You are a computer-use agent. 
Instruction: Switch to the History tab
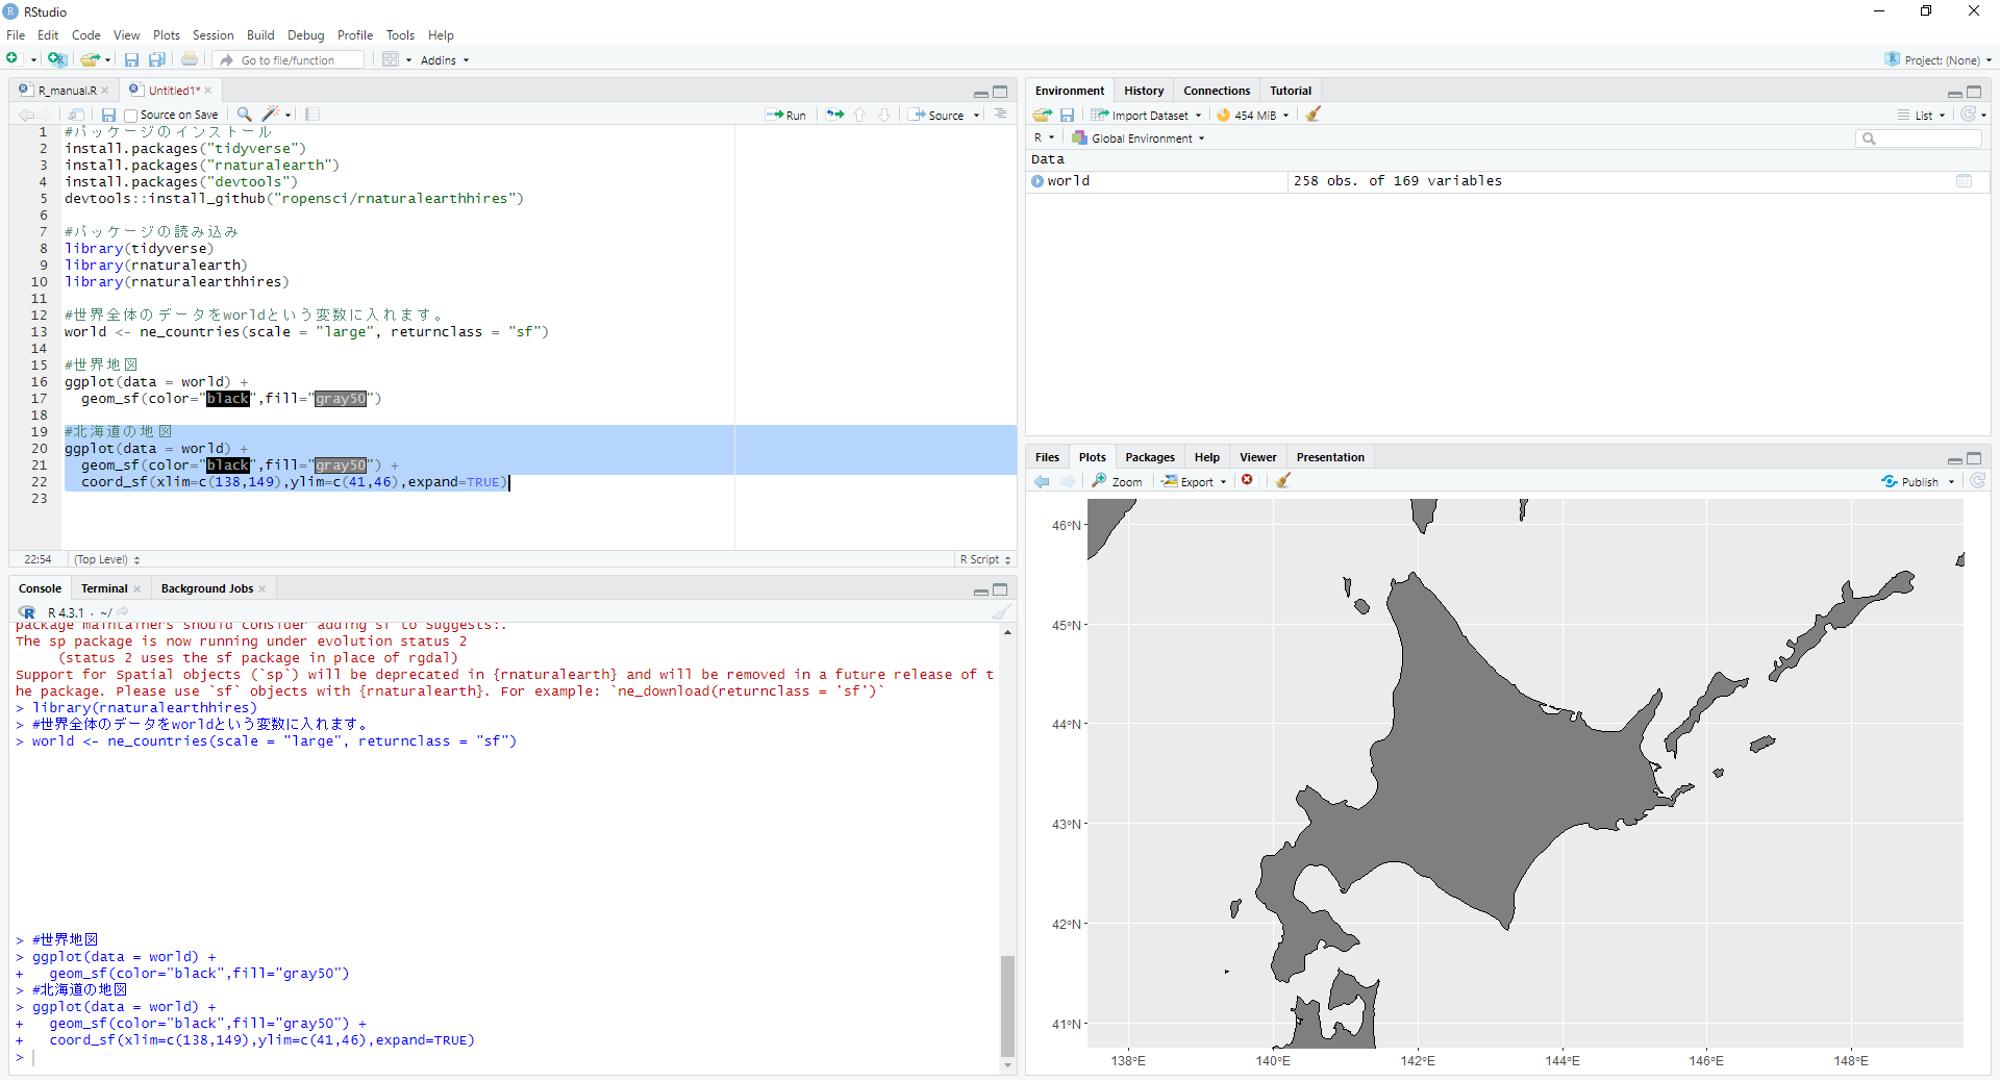(x=1143, y=90)
